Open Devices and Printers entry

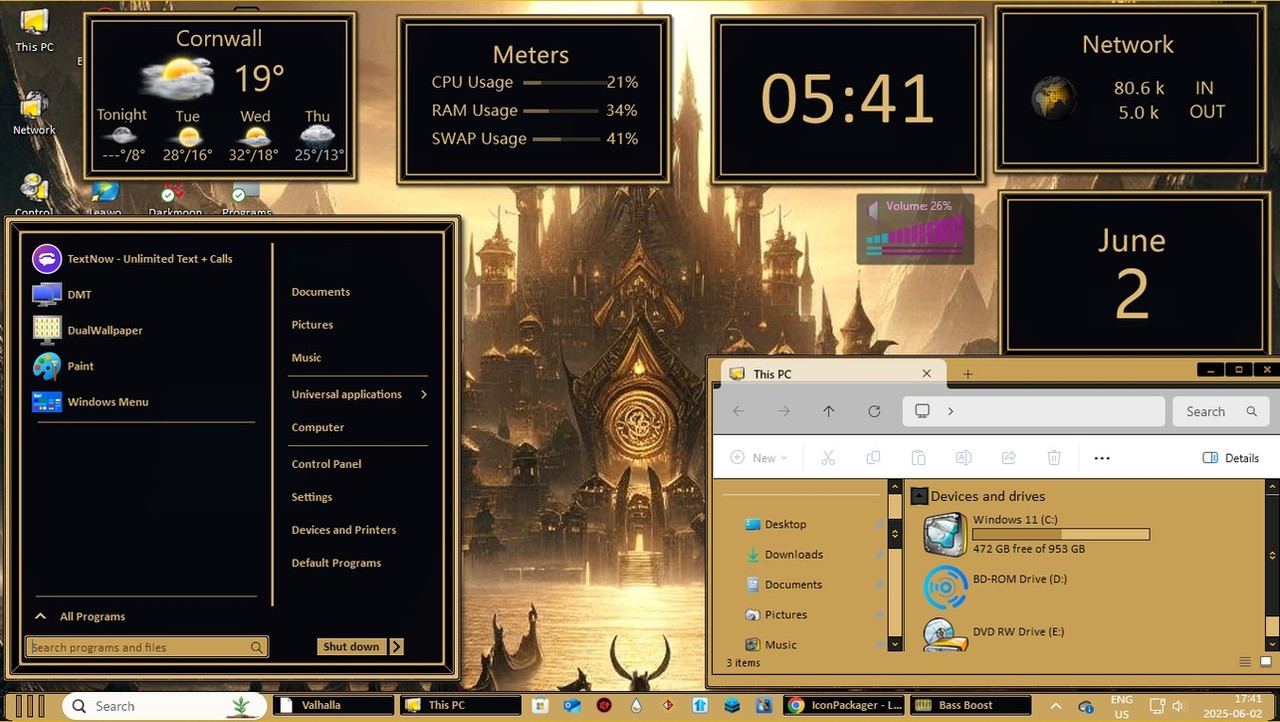point(344,530)
